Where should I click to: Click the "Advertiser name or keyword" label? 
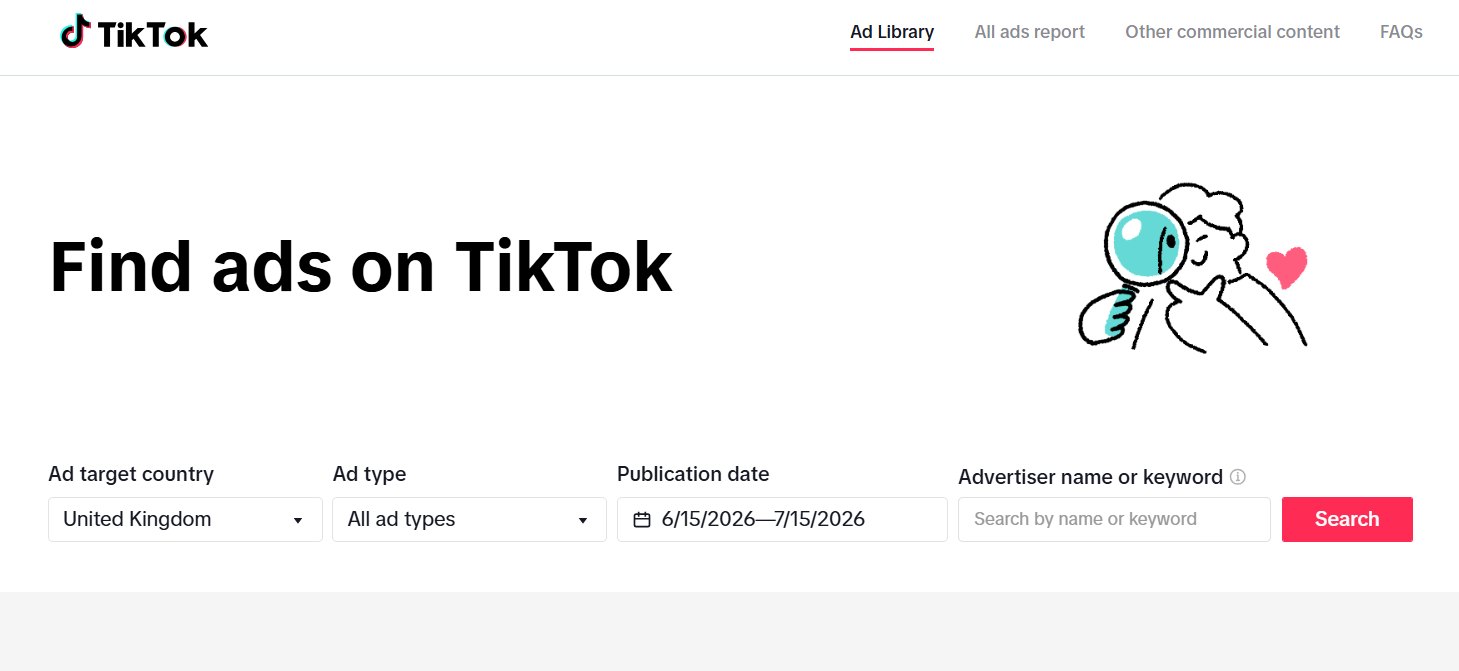point(1090,477)
